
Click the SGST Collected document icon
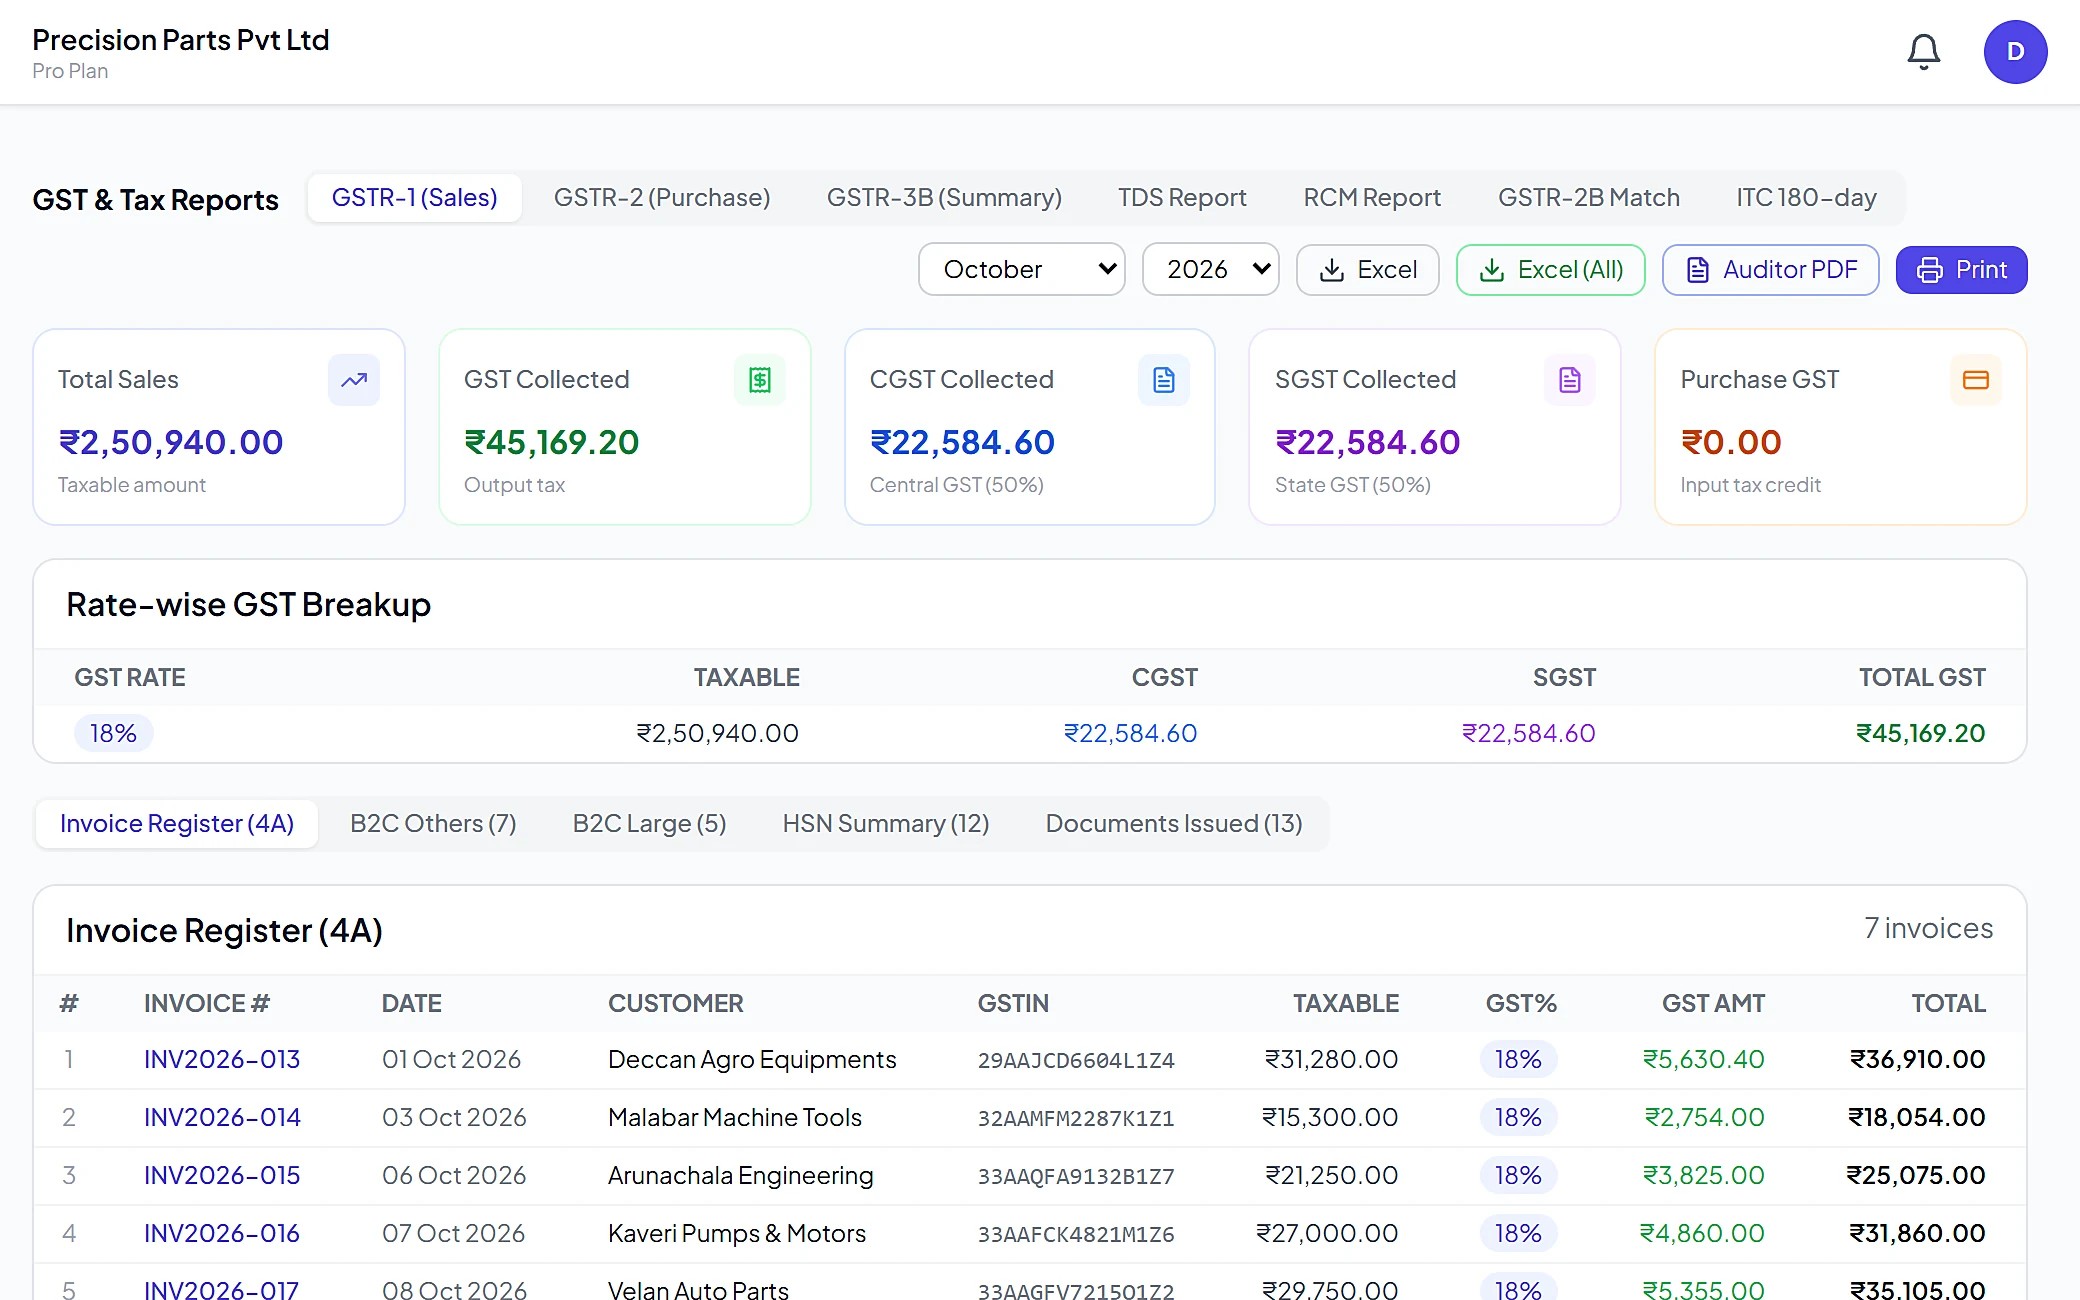1570,380
